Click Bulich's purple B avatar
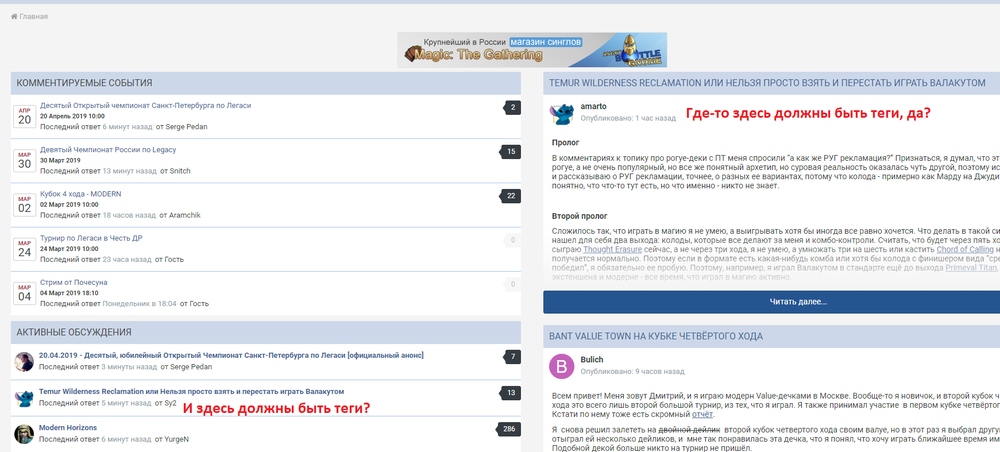The height and width of the screenshot is (452, 1000). click(562, 365)
